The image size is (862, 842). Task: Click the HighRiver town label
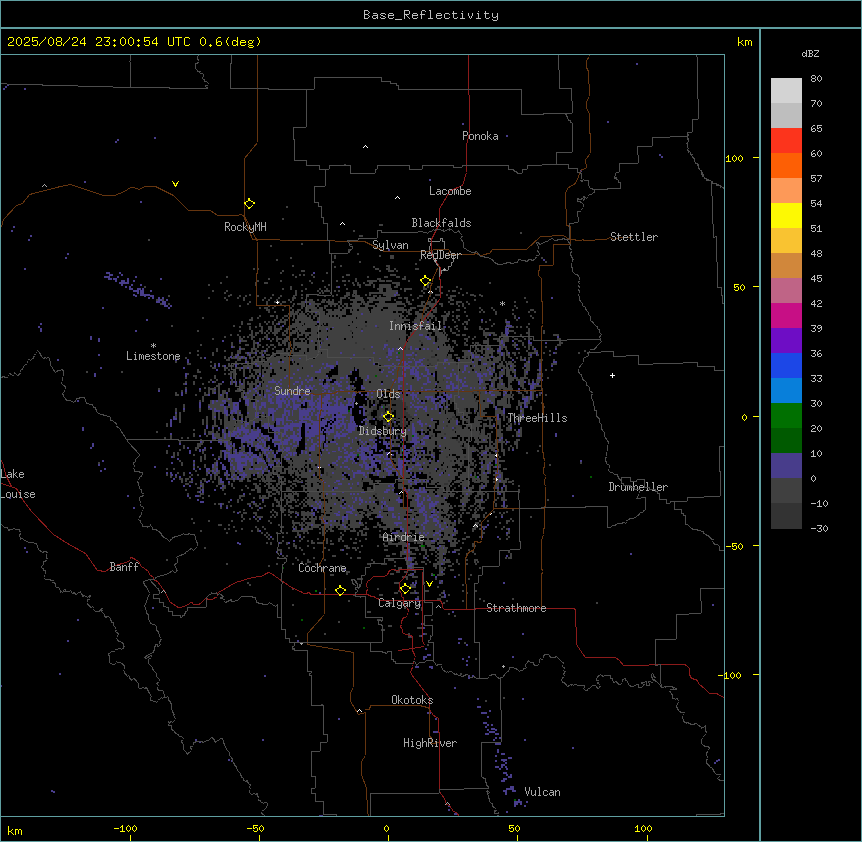pyautogui.click(x=430, y=743)
